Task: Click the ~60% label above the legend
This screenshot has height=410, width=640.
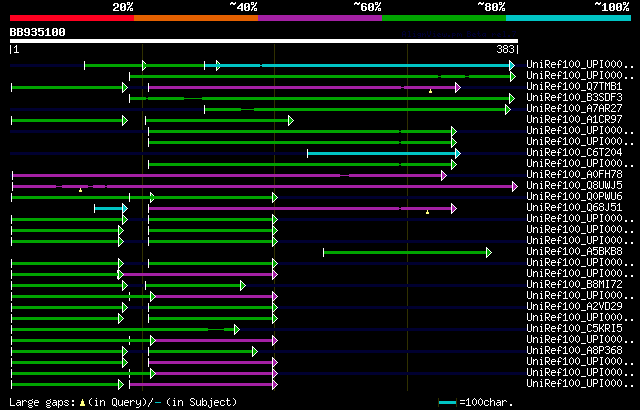Action: pyautogui.click(x=367, y=7)
